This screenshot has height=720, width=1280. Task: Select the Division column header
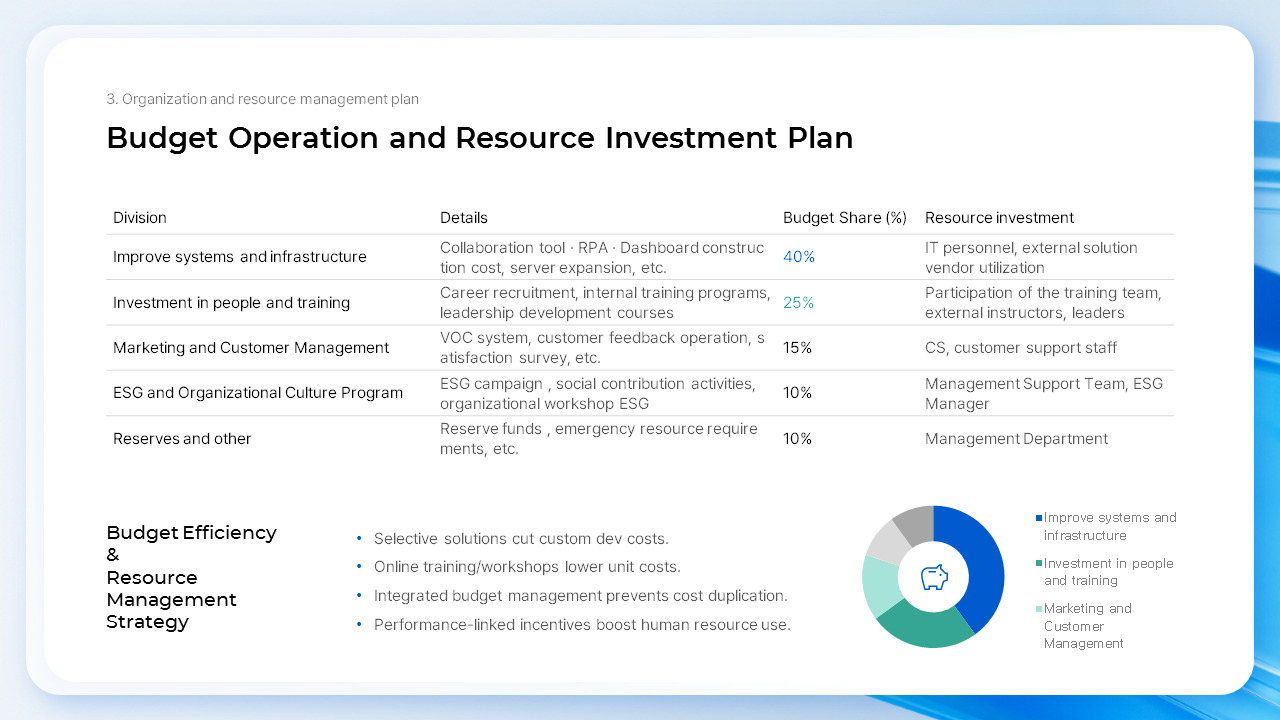point(139,217)
